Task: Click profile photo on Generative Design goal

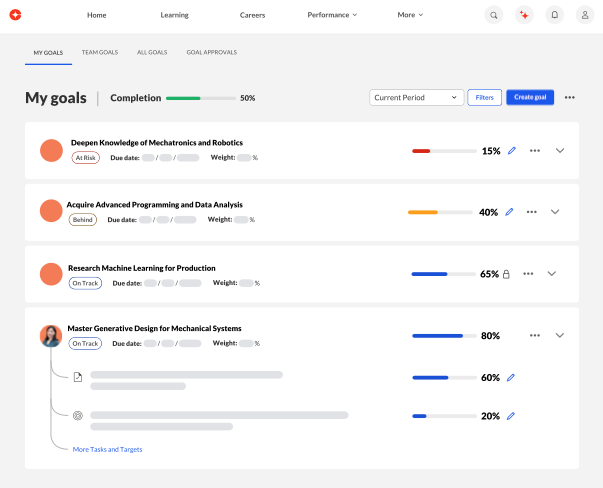Action: tap(51, 336)
